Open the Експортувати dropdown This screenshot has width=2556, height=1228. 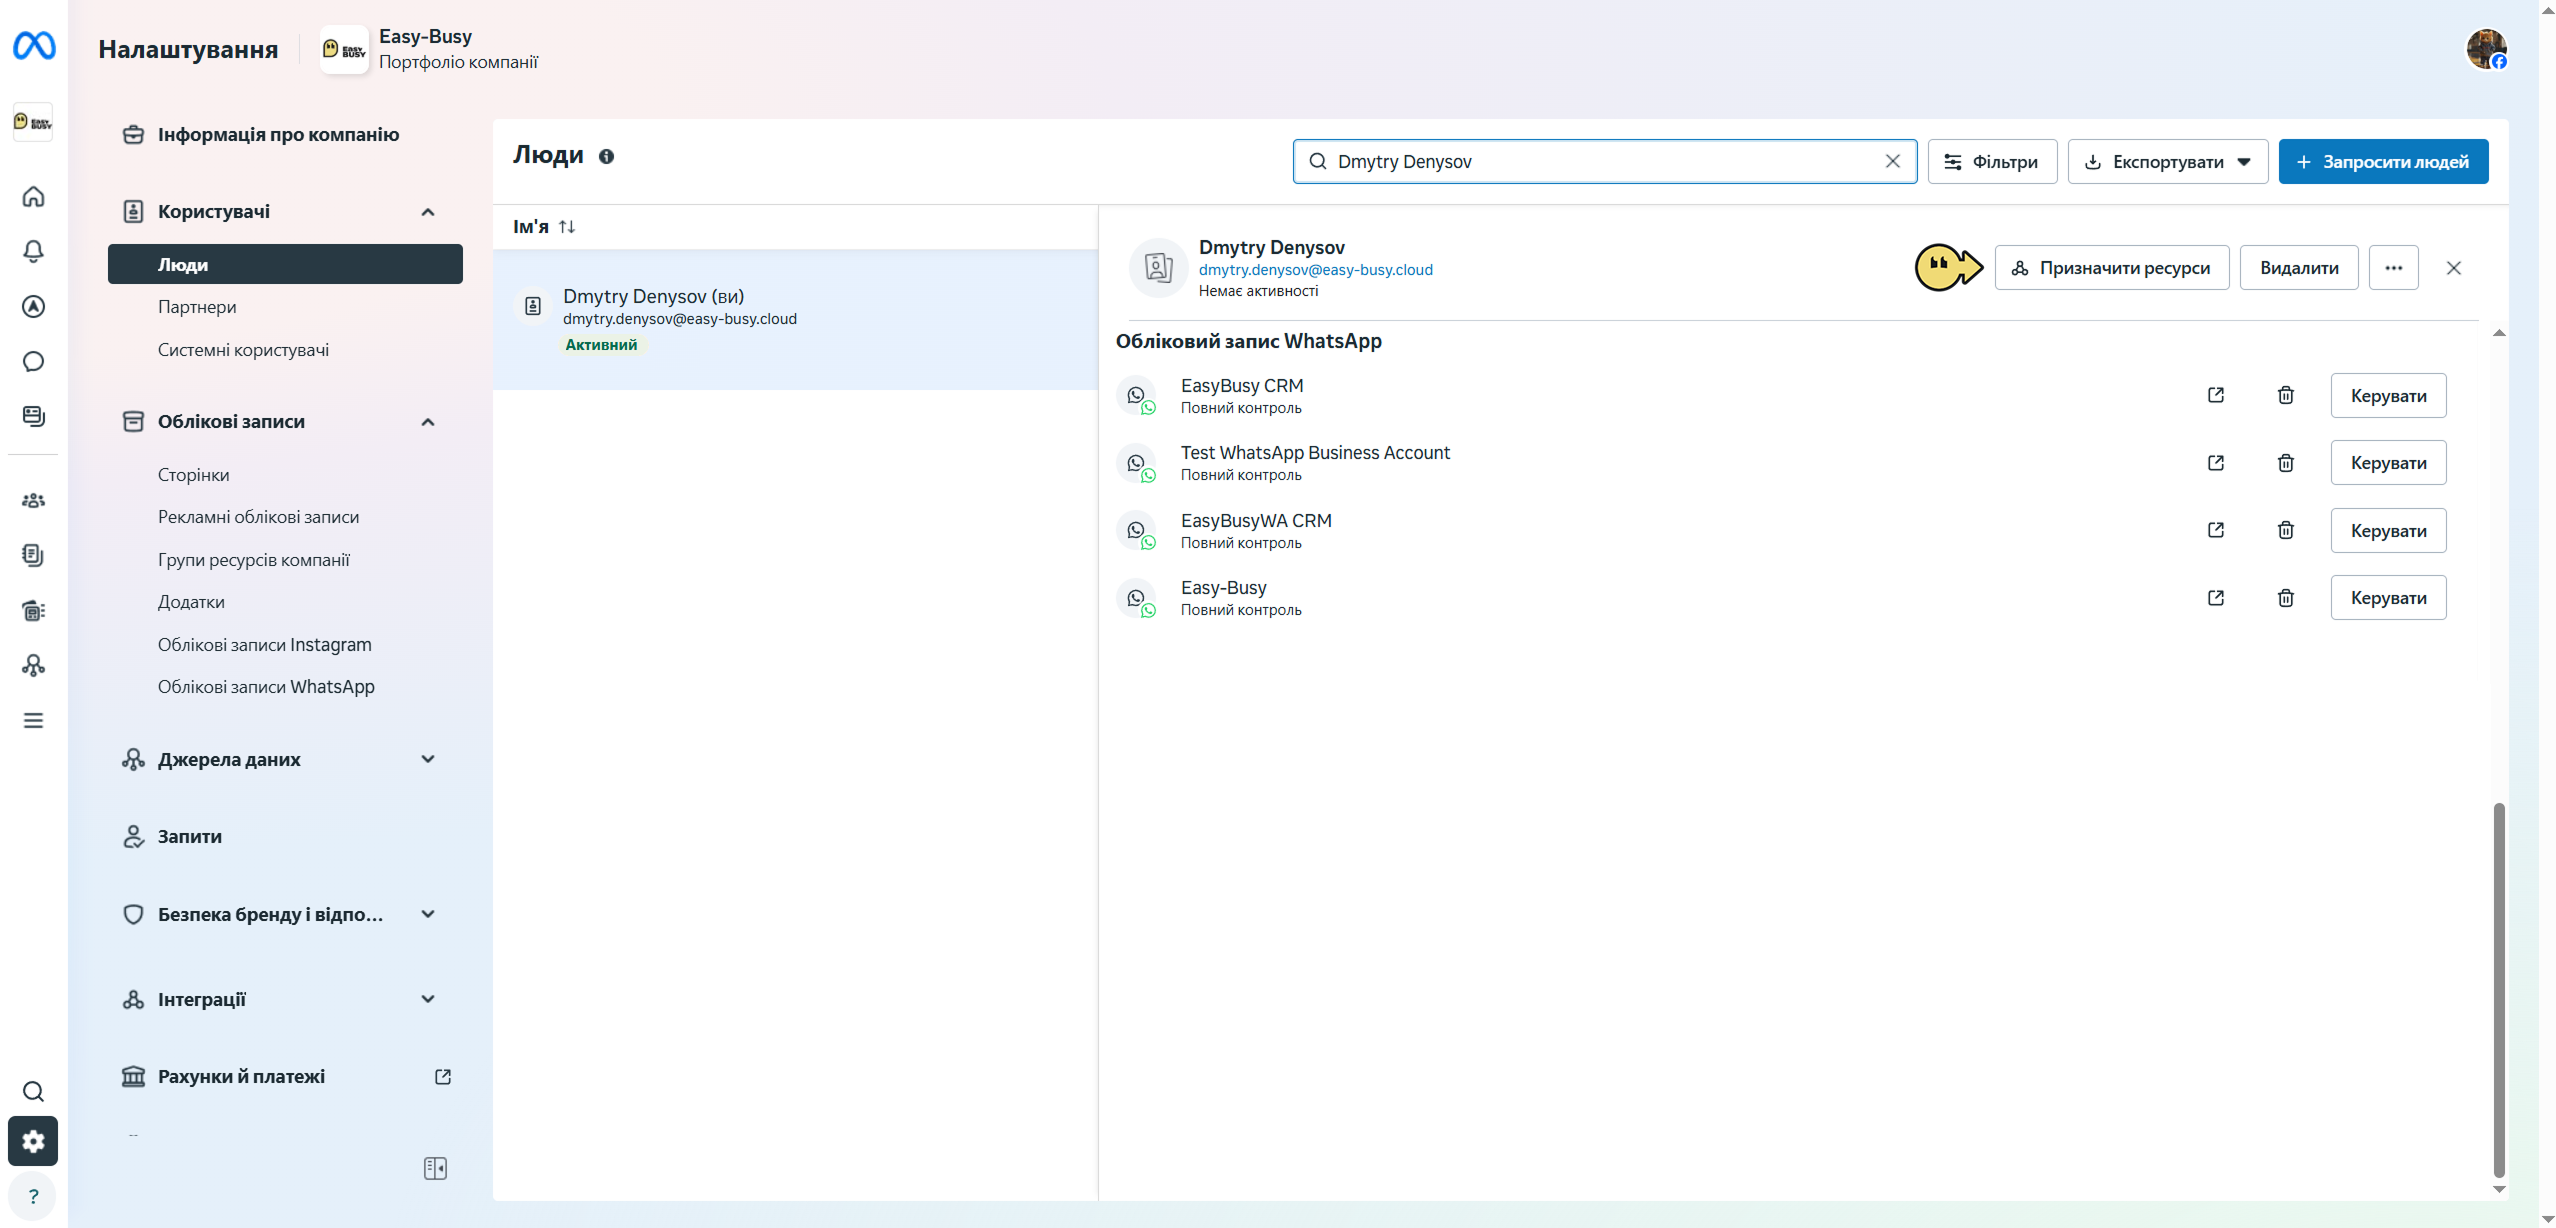(2168, 162)
